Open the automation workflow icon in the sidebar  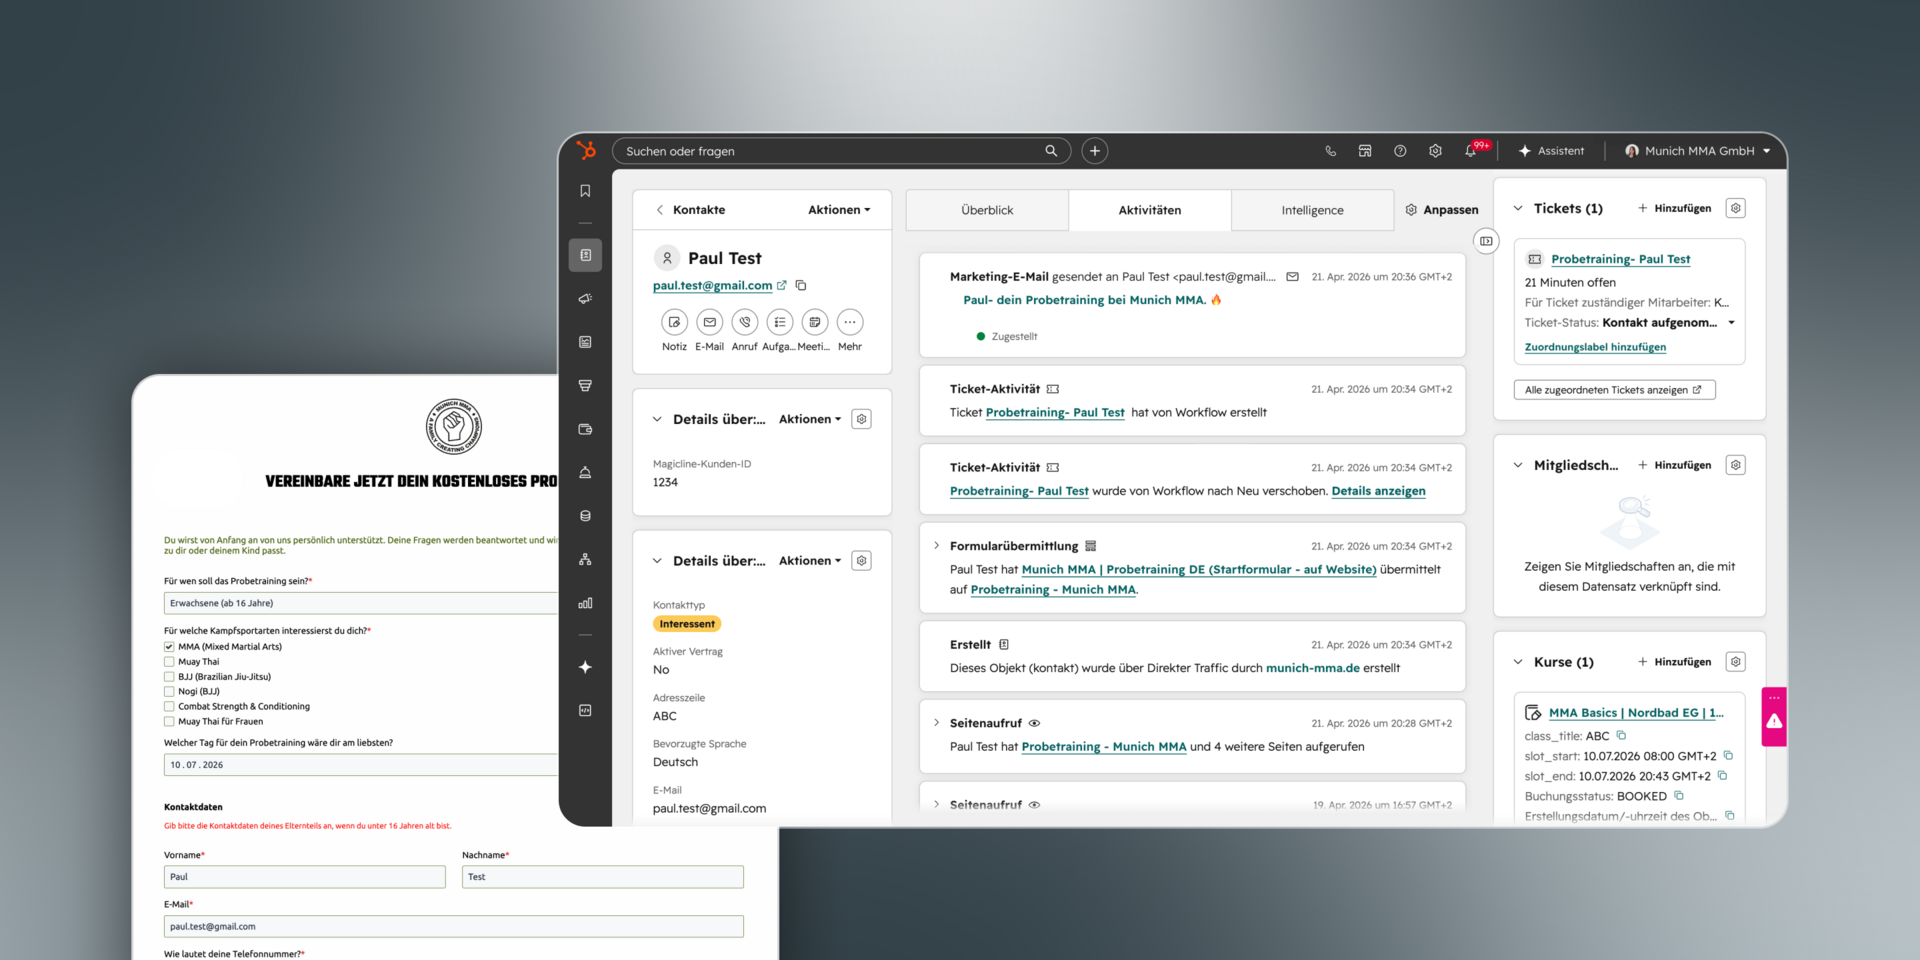point(585,559)
